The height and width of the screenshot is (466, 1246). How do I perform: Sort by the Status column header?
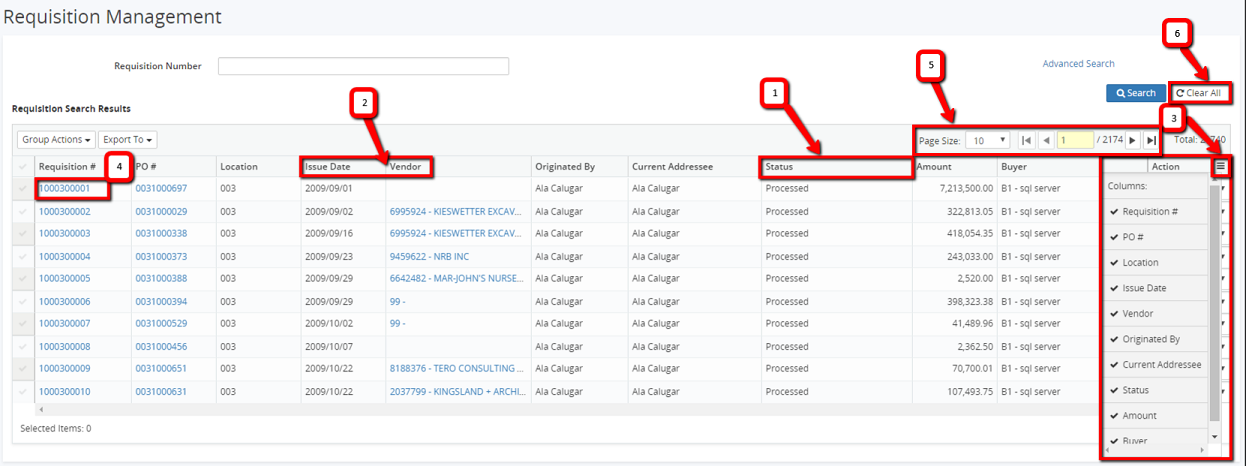click(x=779, y=167)
